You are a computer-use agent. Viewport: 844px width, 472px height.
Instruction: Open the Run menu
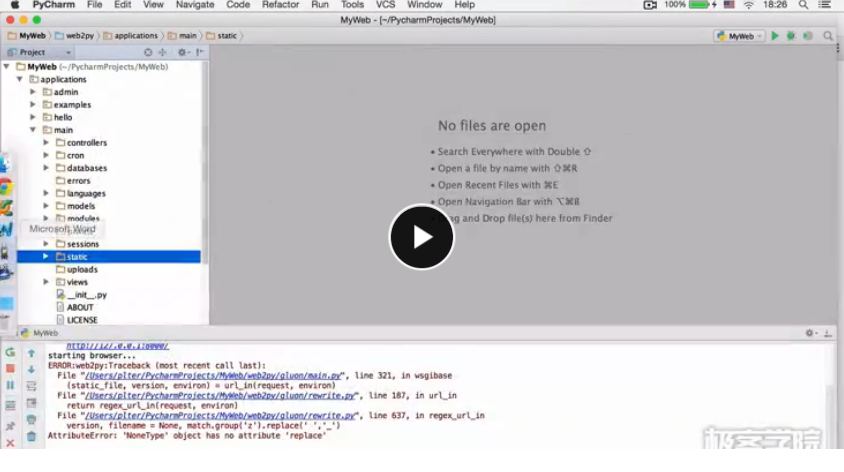[x=320, y=5]
